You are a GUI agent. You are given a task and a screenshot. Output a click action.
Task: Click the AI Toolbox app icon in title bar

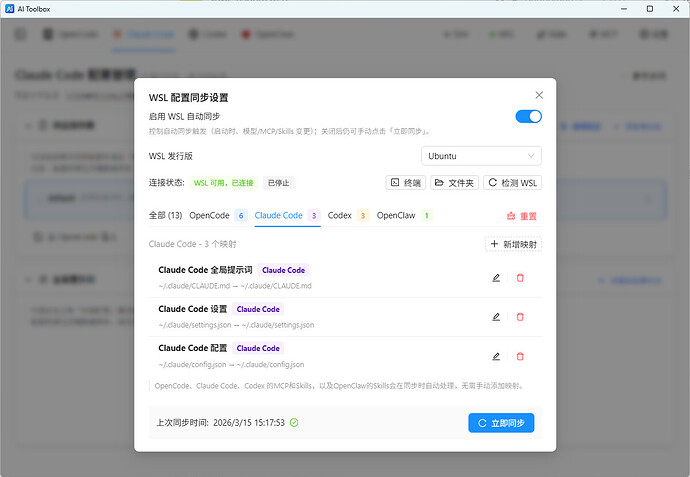point(10,9)
